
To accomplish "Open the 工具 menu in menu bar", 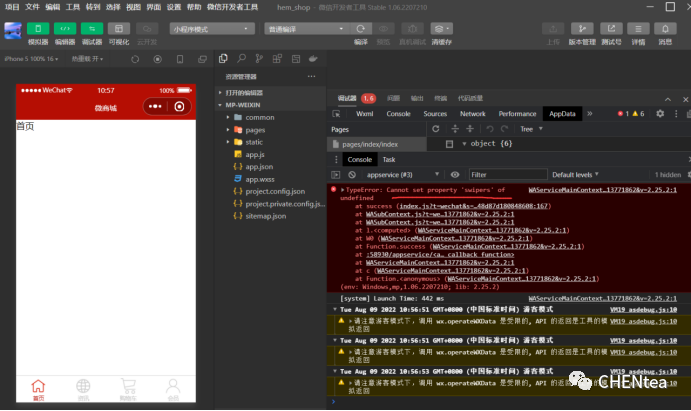I will (73, 6).
